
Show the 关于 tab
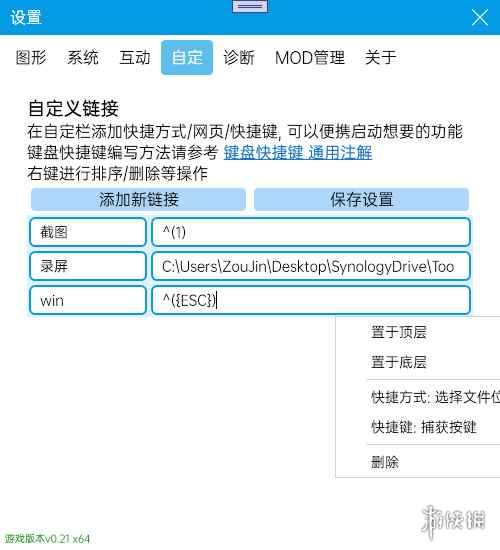click(380, 58)
